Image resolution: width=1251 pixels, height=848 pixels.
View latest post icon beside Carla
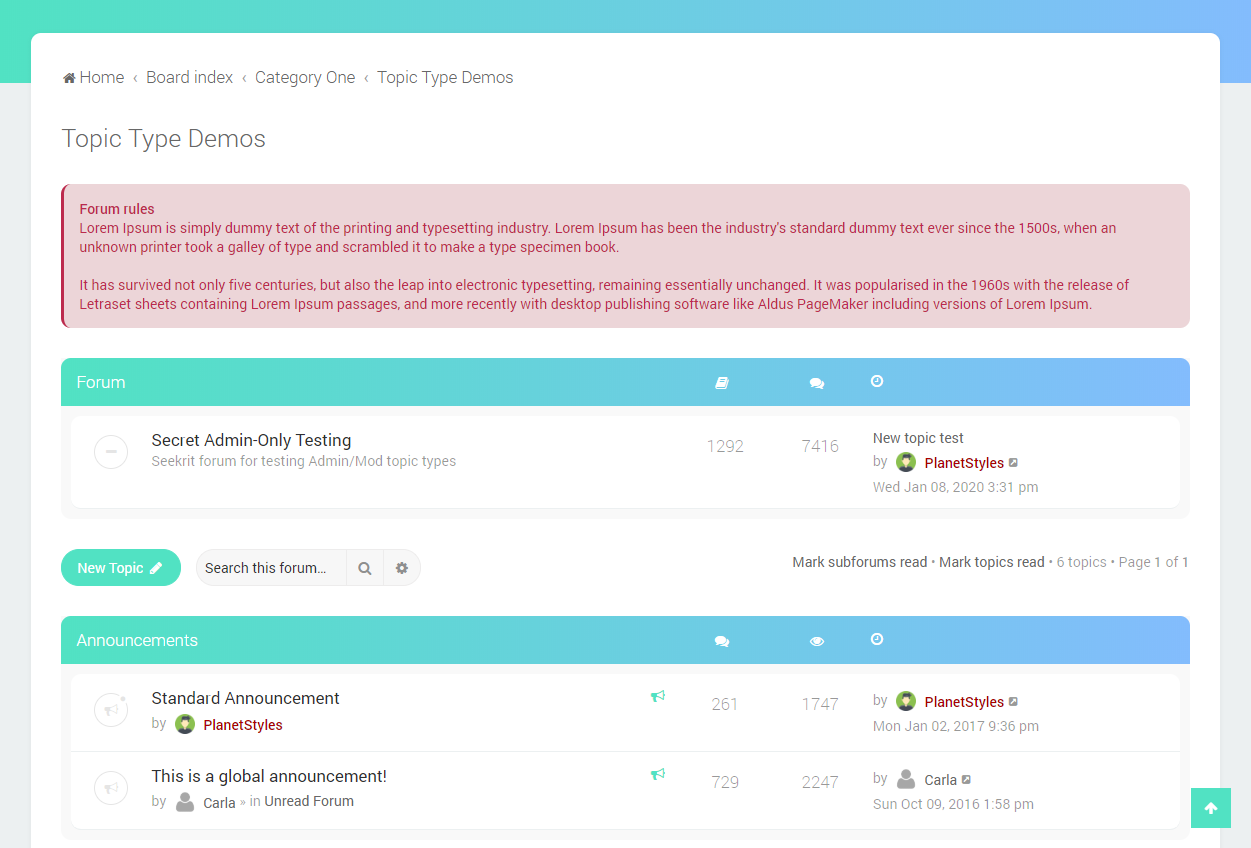(x=966, y=780)
